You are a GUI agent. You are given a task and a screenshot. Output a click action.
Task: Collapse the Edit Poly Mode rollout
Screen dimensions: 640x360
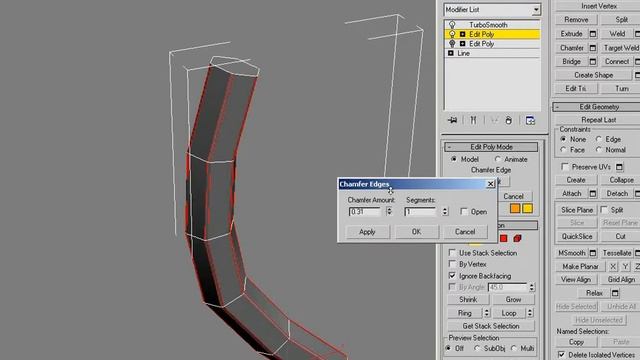491,147
